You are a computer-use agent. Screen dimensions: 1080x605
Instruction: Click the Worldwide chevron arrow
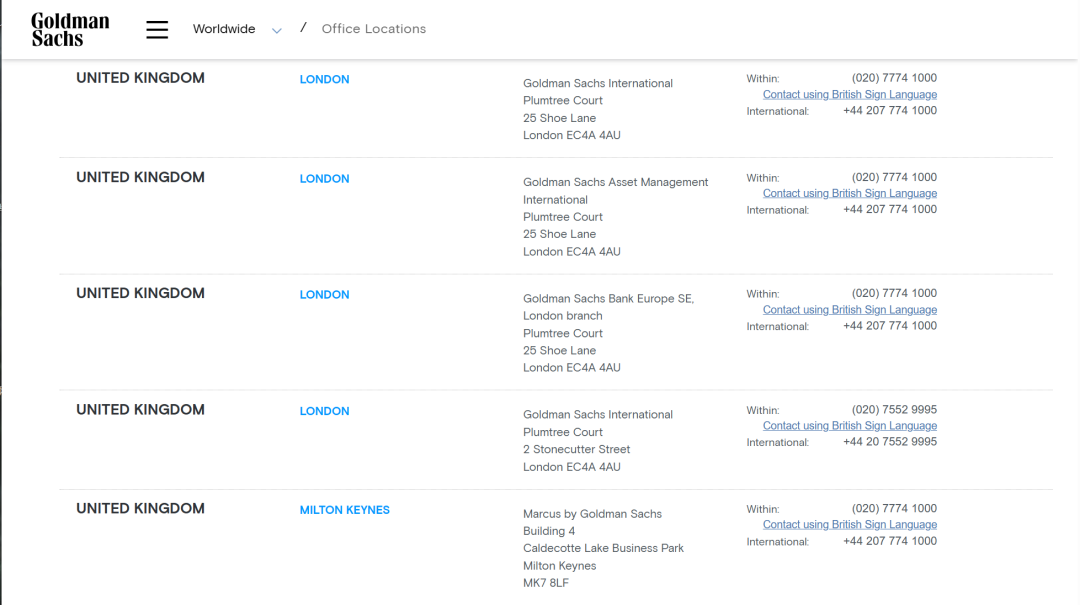coord(277,30)
